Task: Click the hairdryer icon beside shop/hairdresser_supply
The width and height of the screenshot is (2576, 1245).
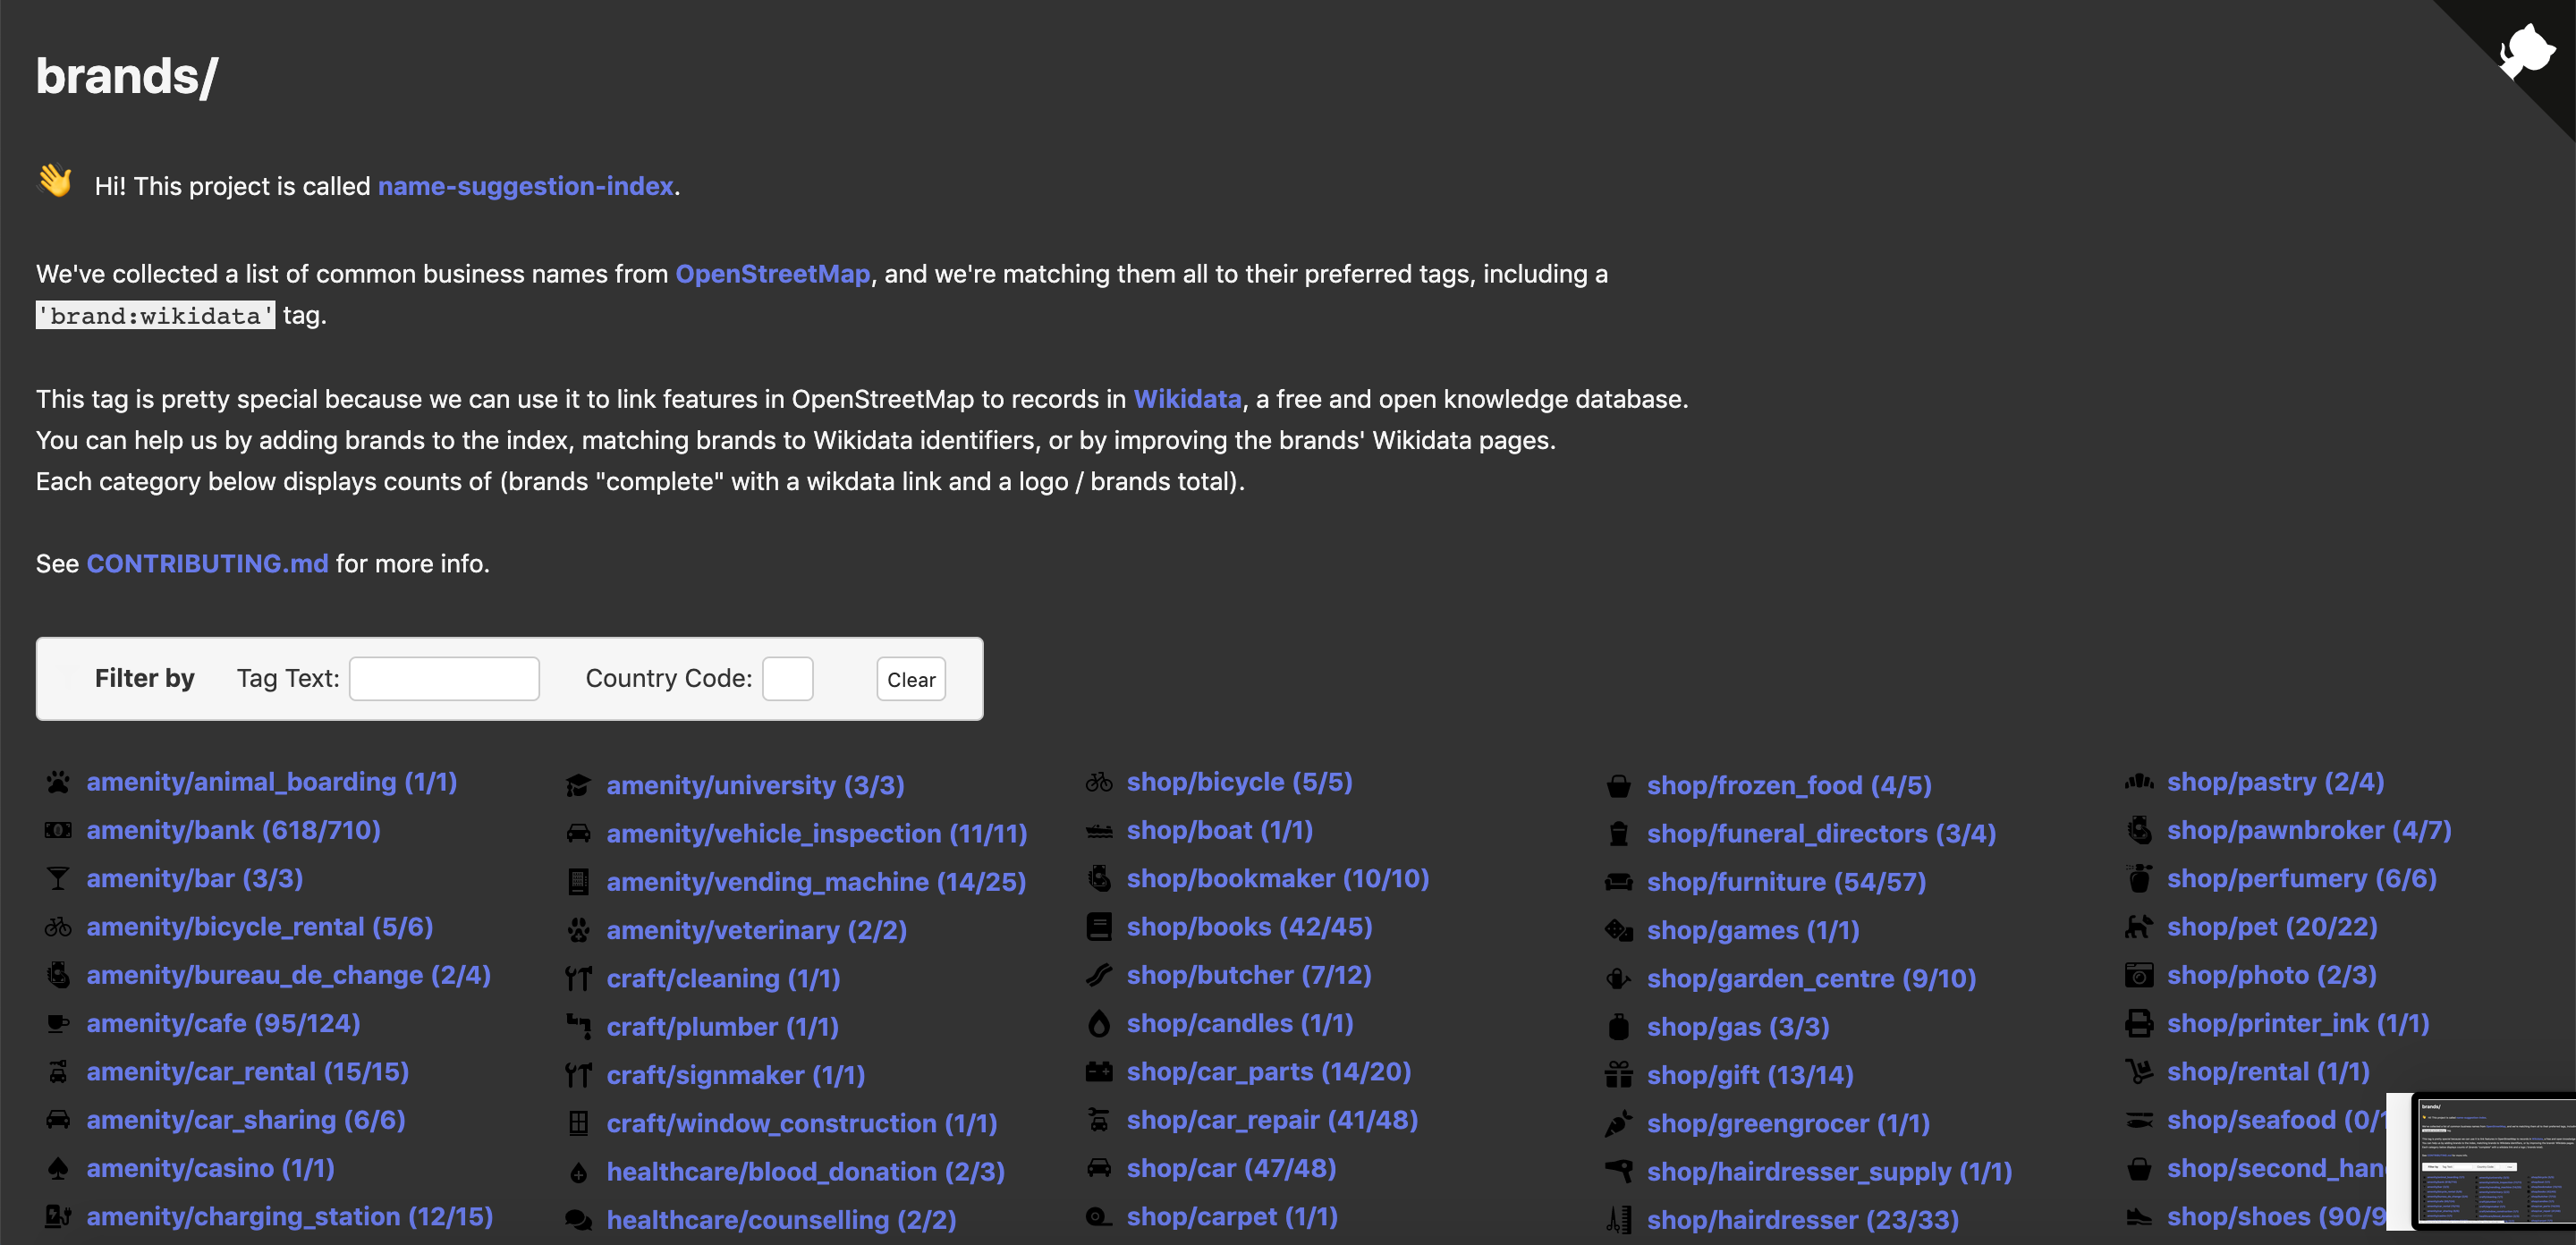Action: coord(1619,1171)
